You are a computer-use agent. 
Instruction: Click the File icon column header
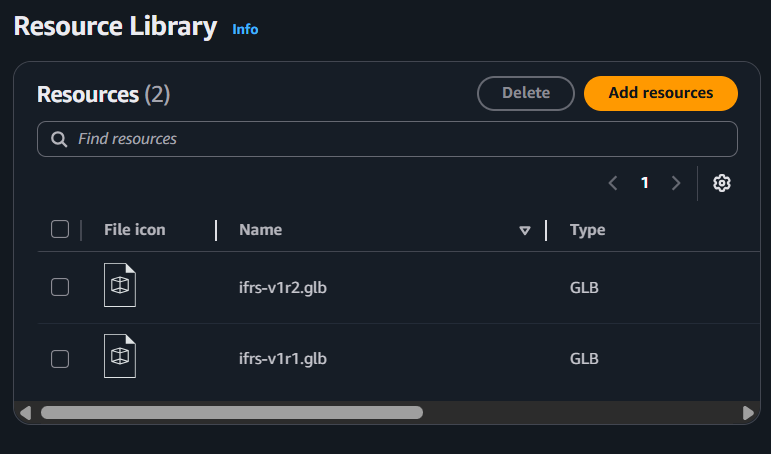[x=135, y=230]
